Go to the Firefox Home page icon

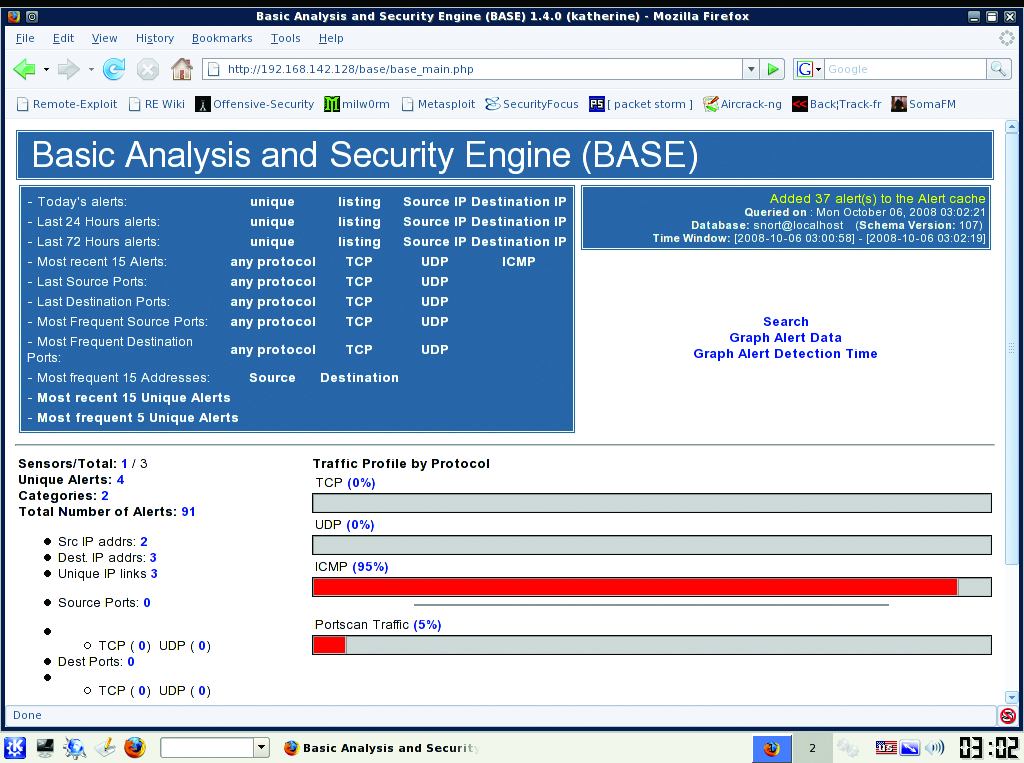pos(181,69)
